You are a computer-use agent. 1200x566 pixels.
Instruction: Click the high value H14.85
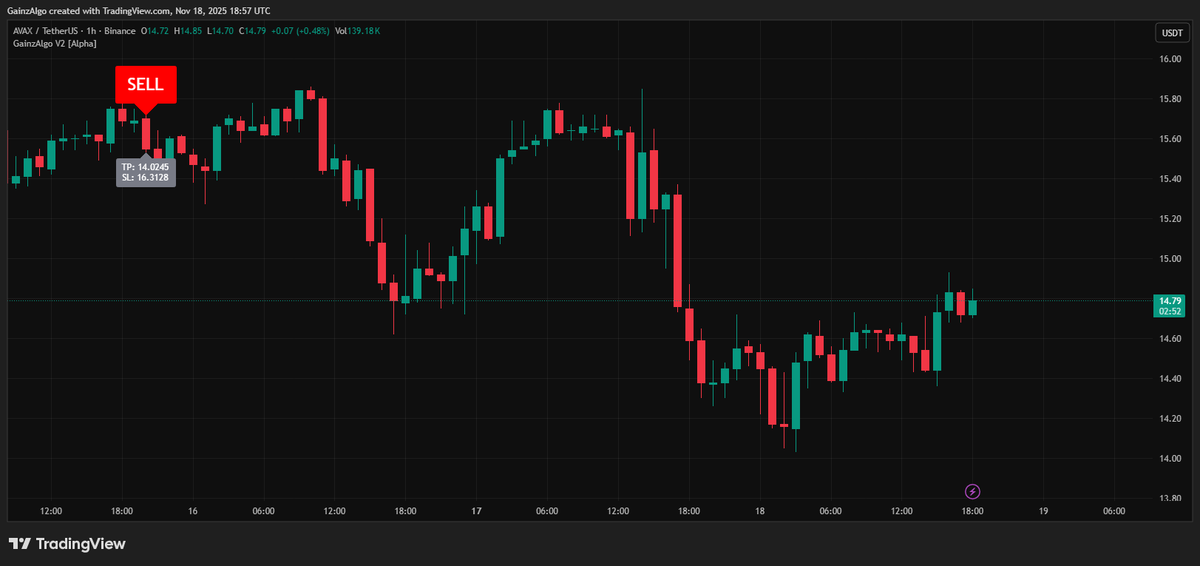click(x=188, y=31)
